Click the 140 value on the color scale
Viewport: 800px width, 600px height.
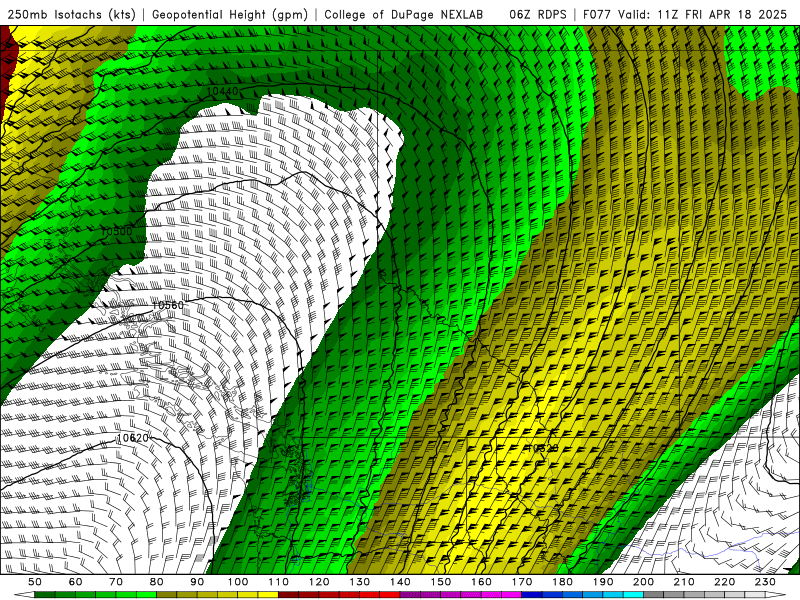400,582
